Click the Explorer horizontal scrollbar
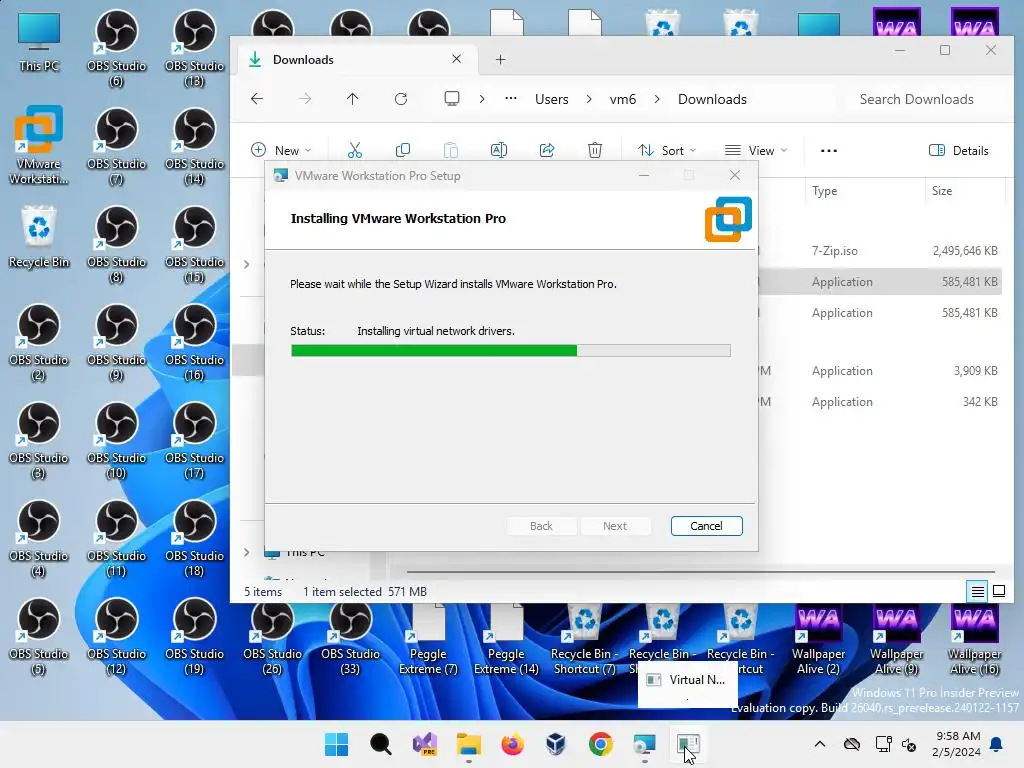The image size is (1024, 768). [700, 571]
